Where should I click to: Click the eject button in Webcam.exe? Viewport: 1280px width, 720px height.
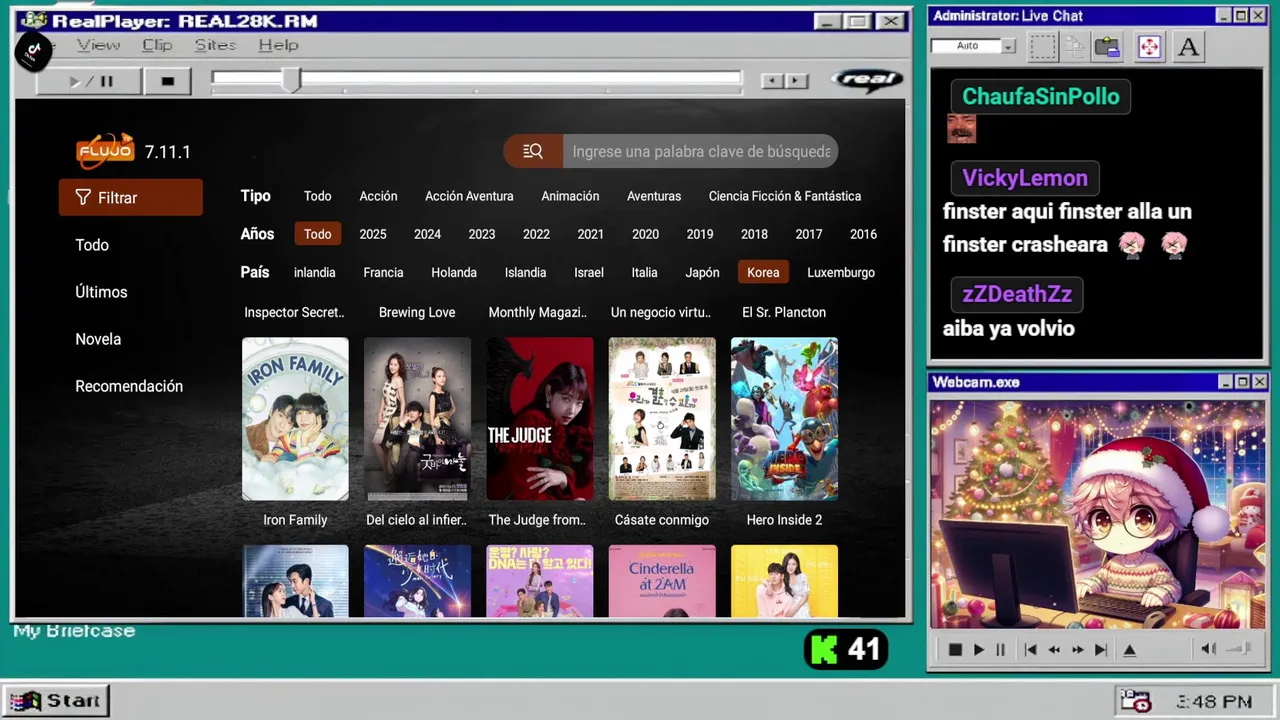point(1129,650)
